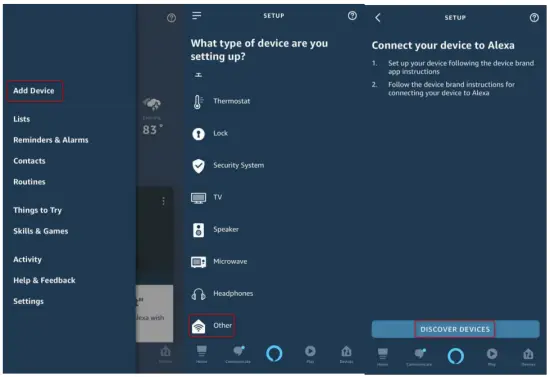The image size is (550, 377).
Task: Go back using the left arrow
Action: point(378,18)
